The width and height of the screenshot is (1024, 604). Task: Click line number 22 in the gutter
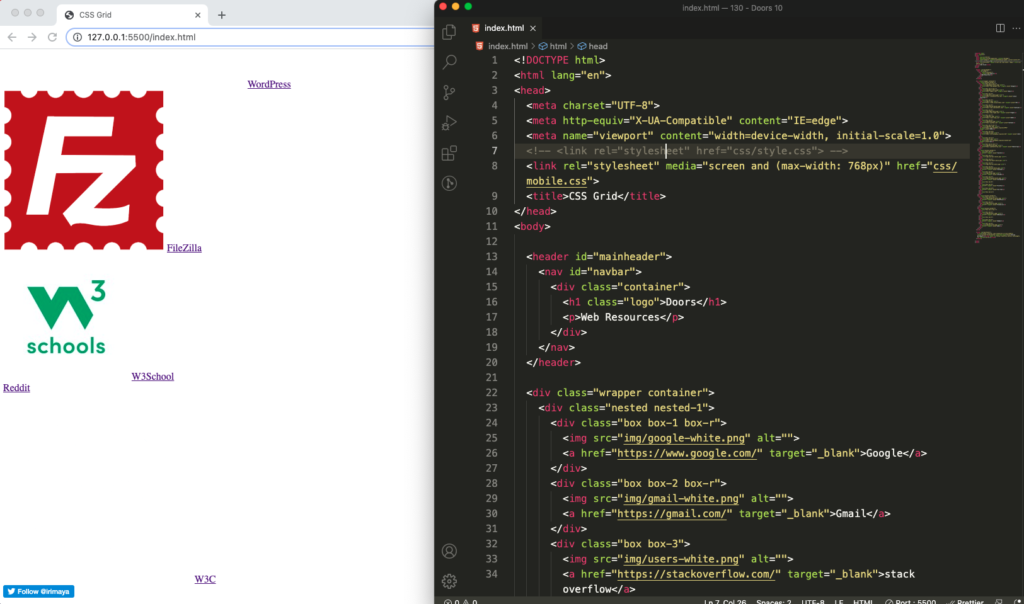pos(492,392)
